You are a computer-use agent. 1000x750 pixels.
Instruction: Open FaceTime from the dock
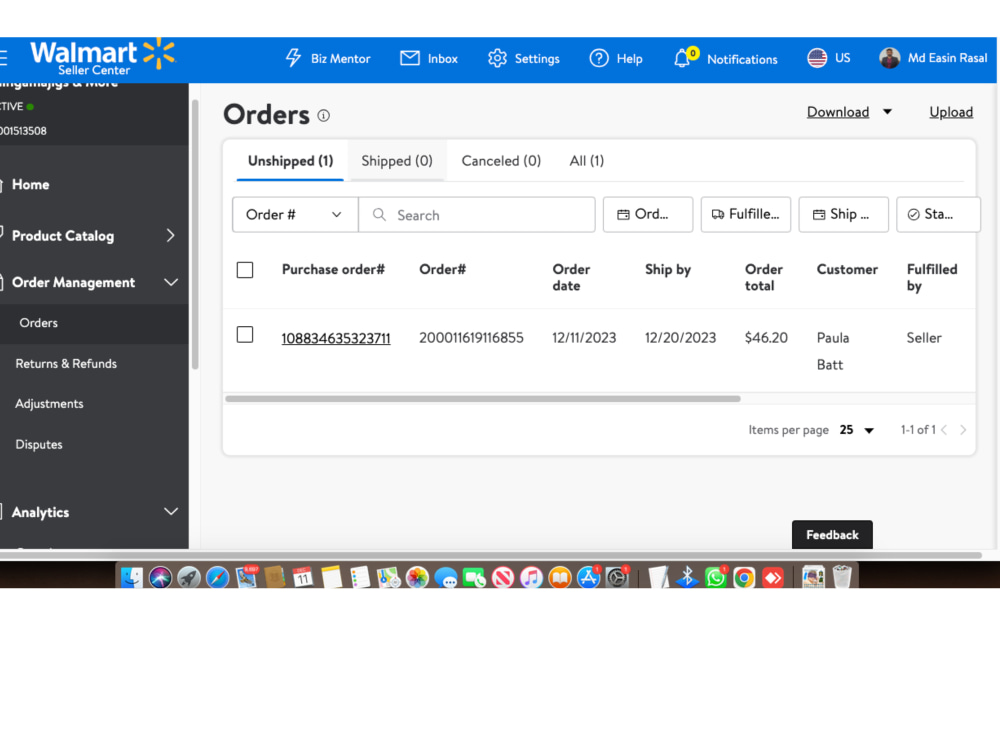474,577
